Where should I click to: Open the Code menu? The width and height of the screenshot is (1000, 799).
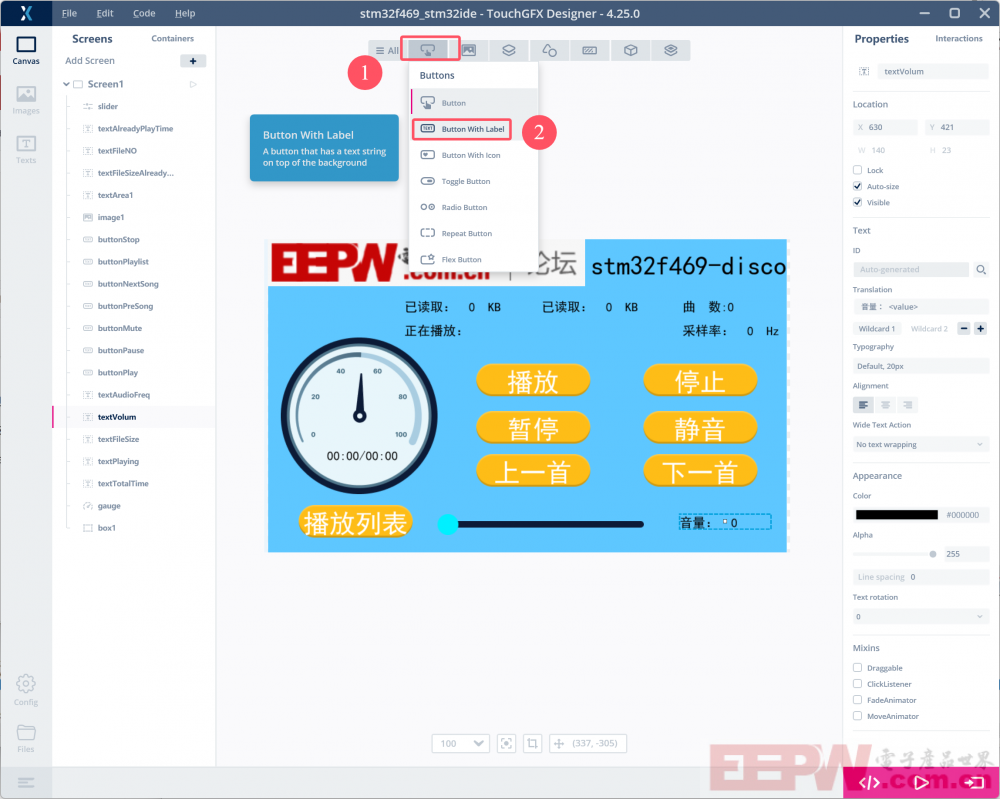144,13
